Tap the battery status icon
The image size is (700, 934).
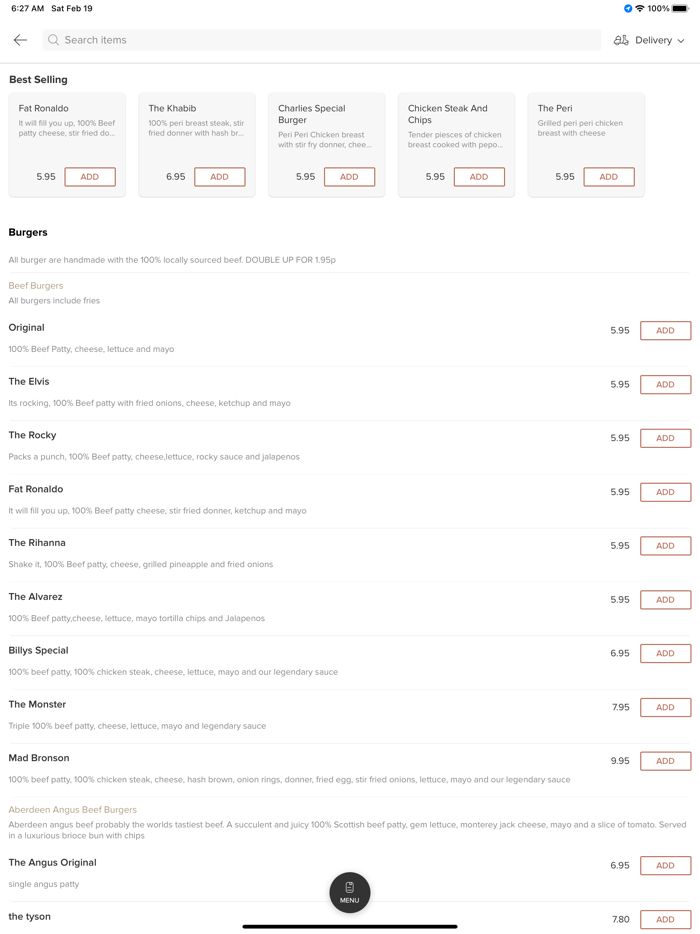(x=680, y=9)
